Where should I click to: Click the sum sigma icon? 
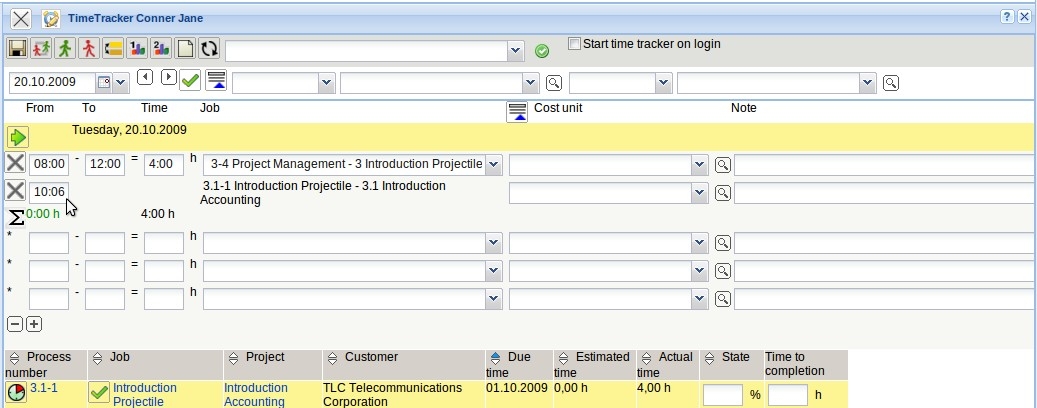17,217
